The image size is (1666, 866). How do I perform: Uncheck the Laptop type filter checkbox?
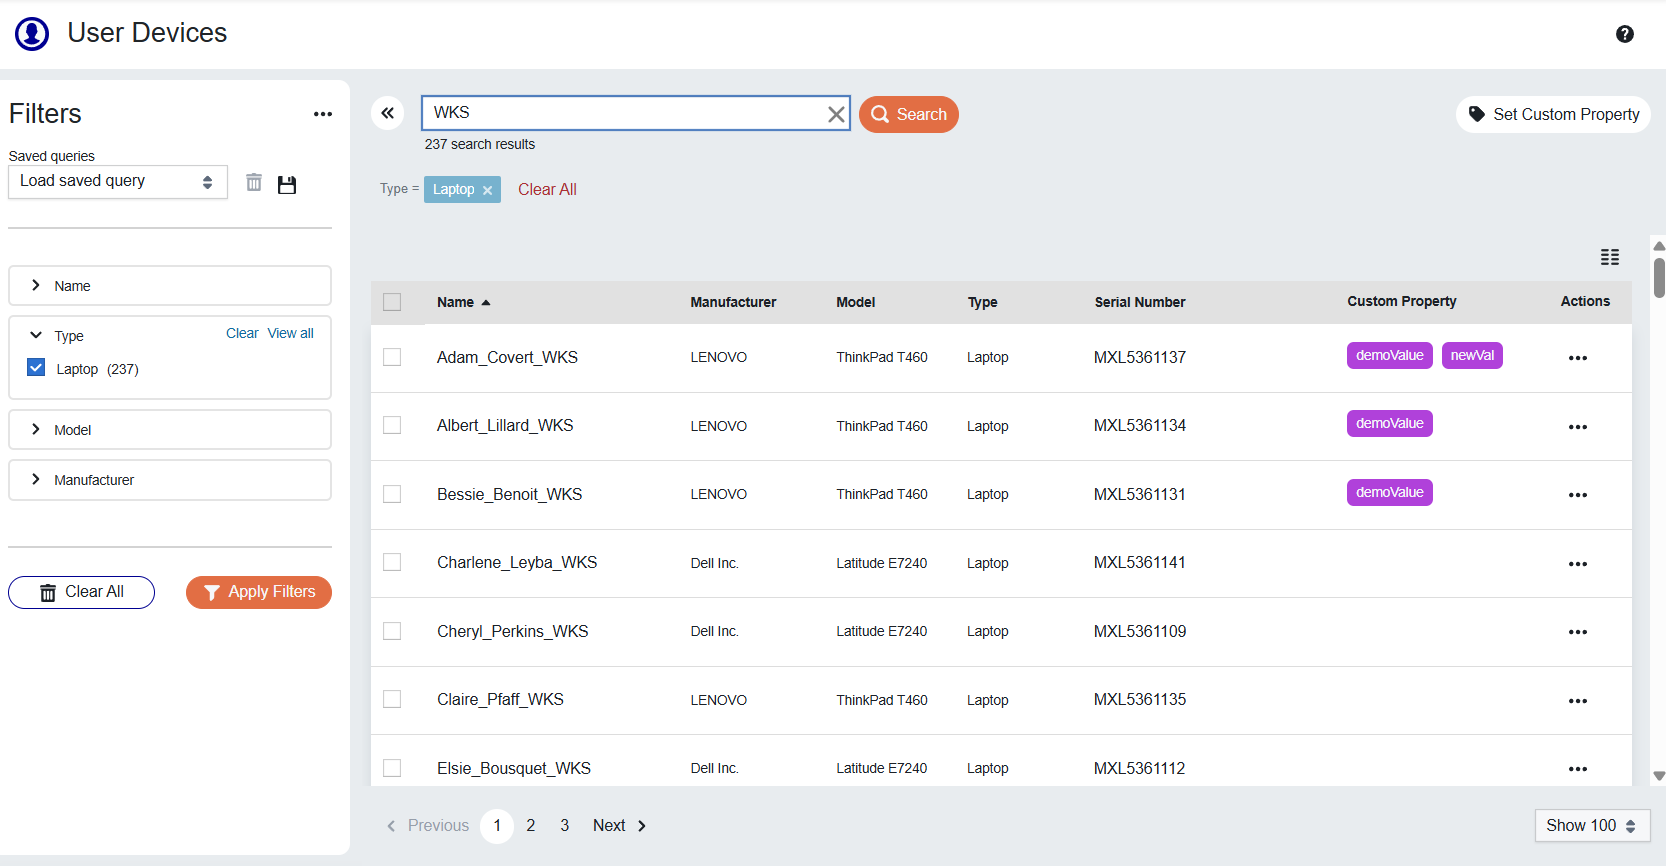[37, 368]
